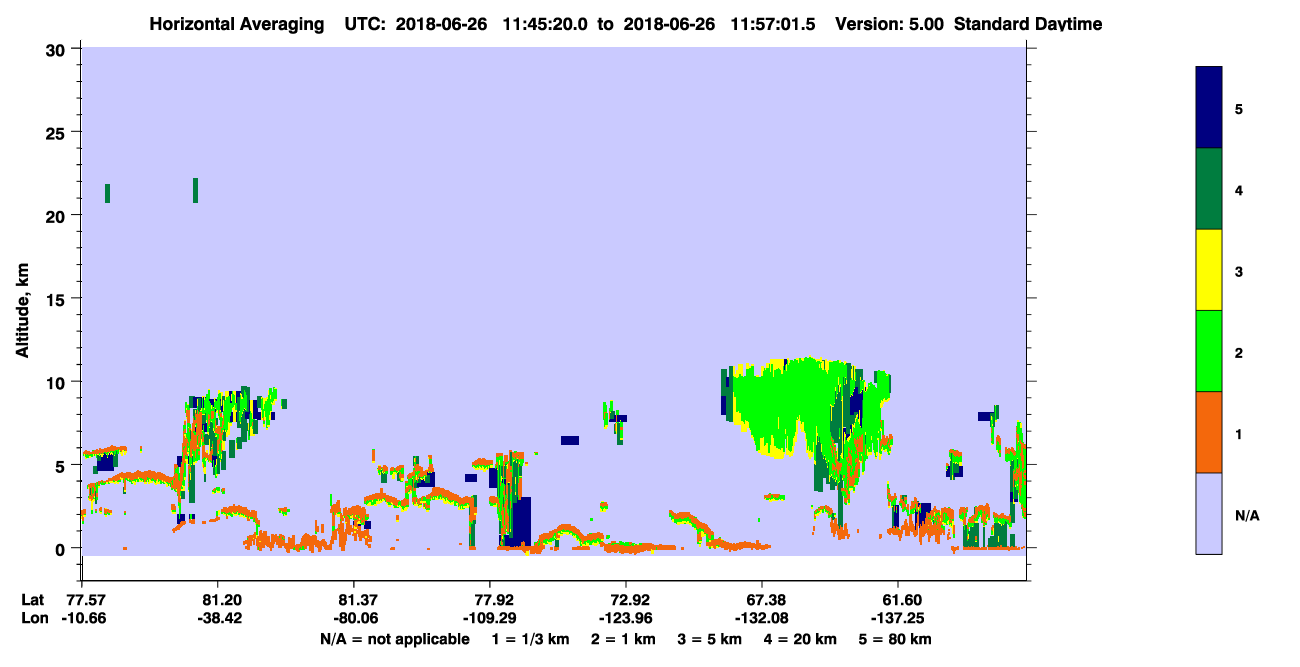Click the altitude tick label '10'
Image resolution: width=1300 pixels, height=667 pixels.
58,382
